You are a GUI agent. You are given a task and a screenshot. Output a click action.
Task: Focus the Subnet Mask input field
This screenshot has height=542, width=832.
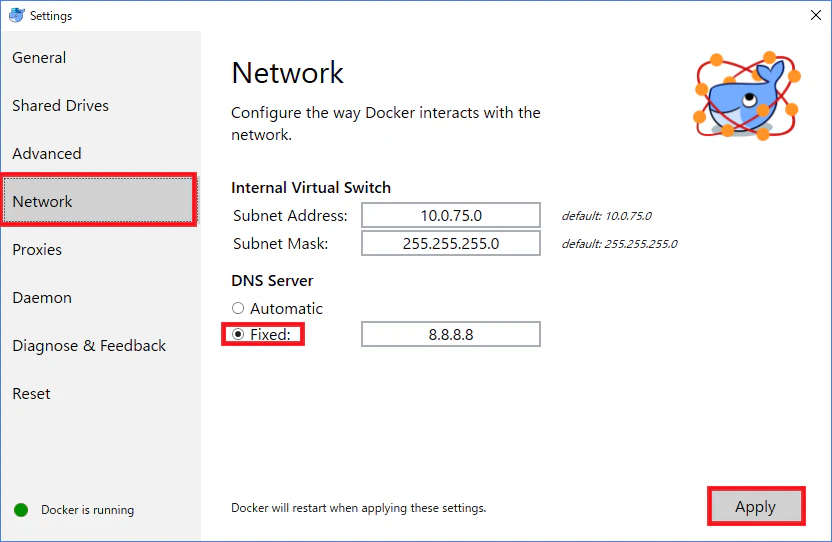point(451,244)
